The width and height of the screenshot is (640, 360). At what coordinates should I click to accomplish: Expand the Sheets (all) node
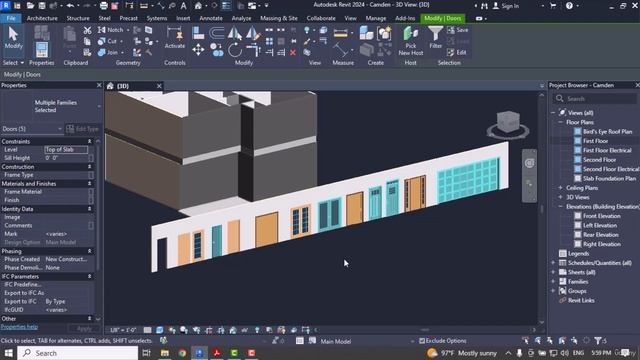(553, 272)
